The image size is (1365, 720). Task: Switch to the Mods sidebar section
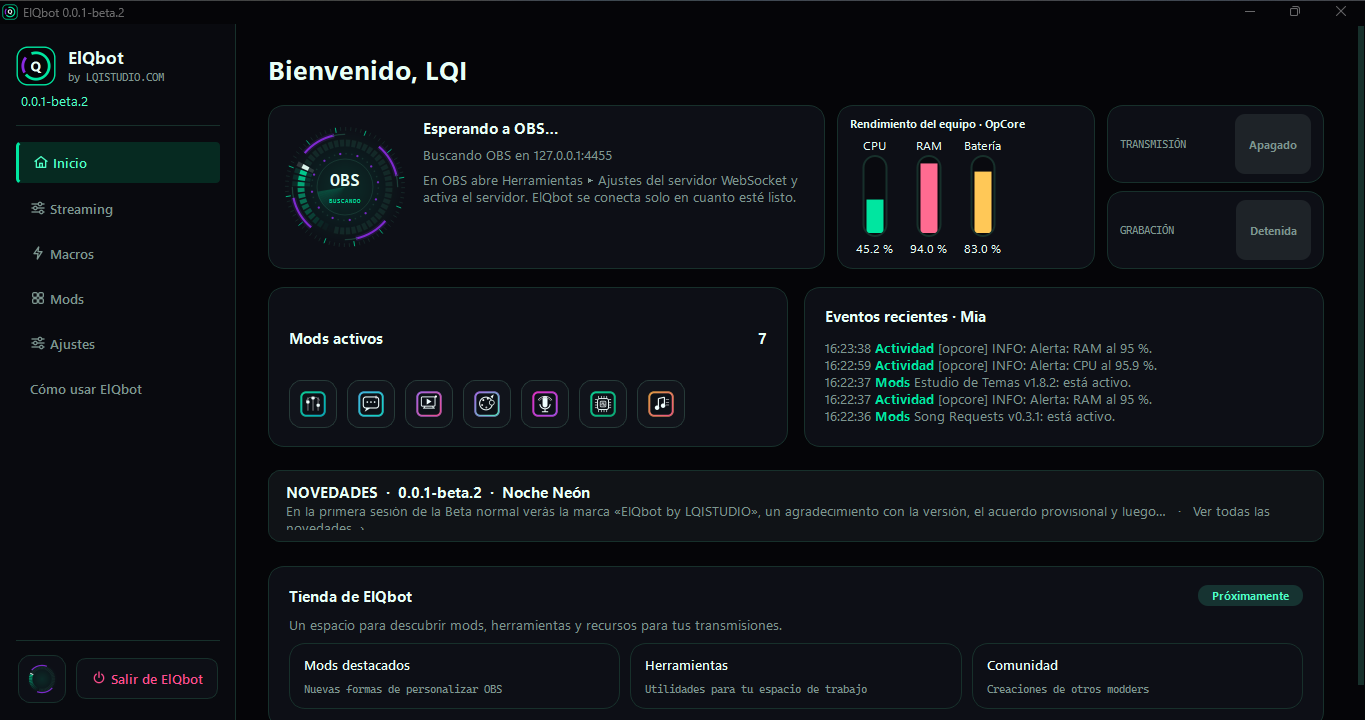[118, 299]
